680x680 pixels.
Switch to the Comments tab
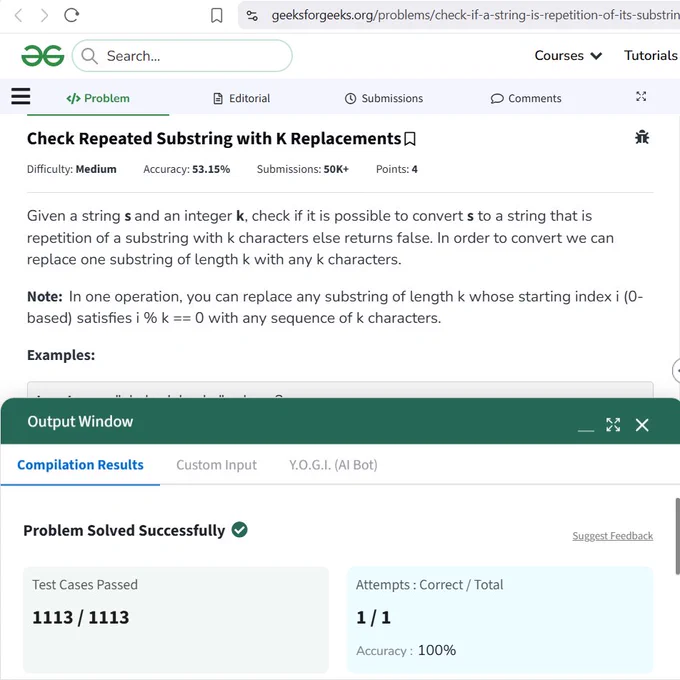pyautogui.click(x=526, y=98)
